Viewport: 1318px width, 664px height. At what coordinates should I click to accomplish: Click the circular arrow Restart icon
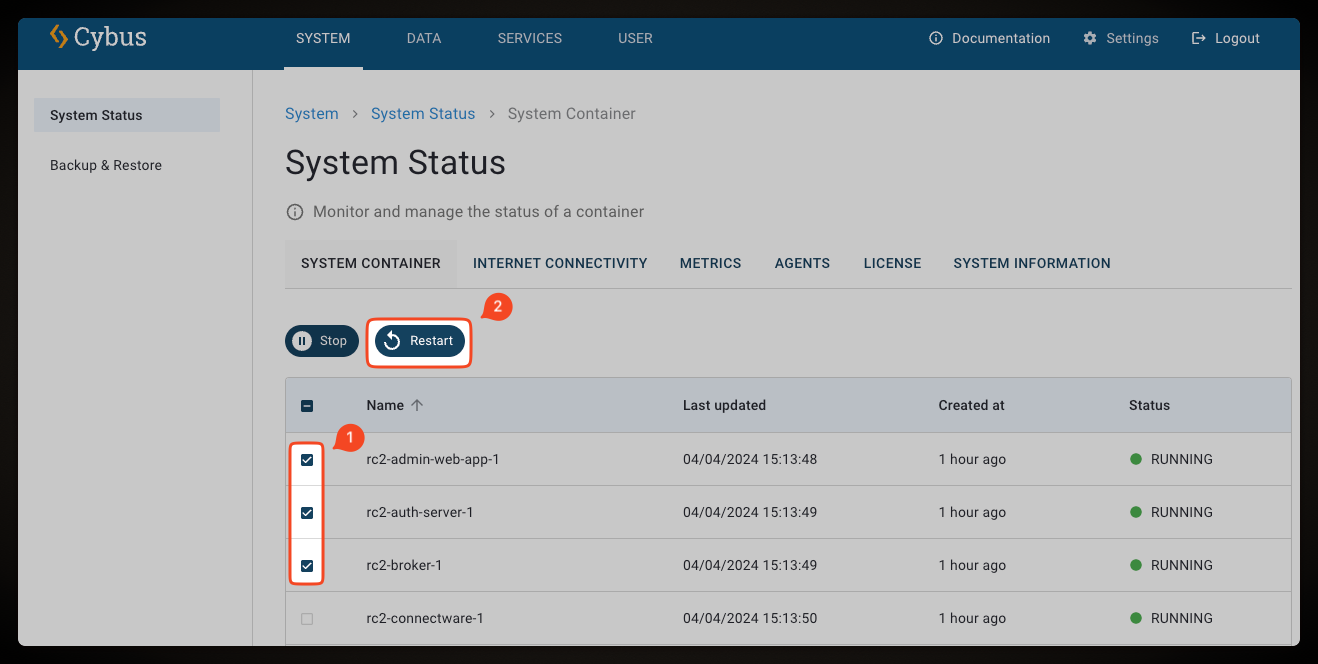(x=392, y=341)
